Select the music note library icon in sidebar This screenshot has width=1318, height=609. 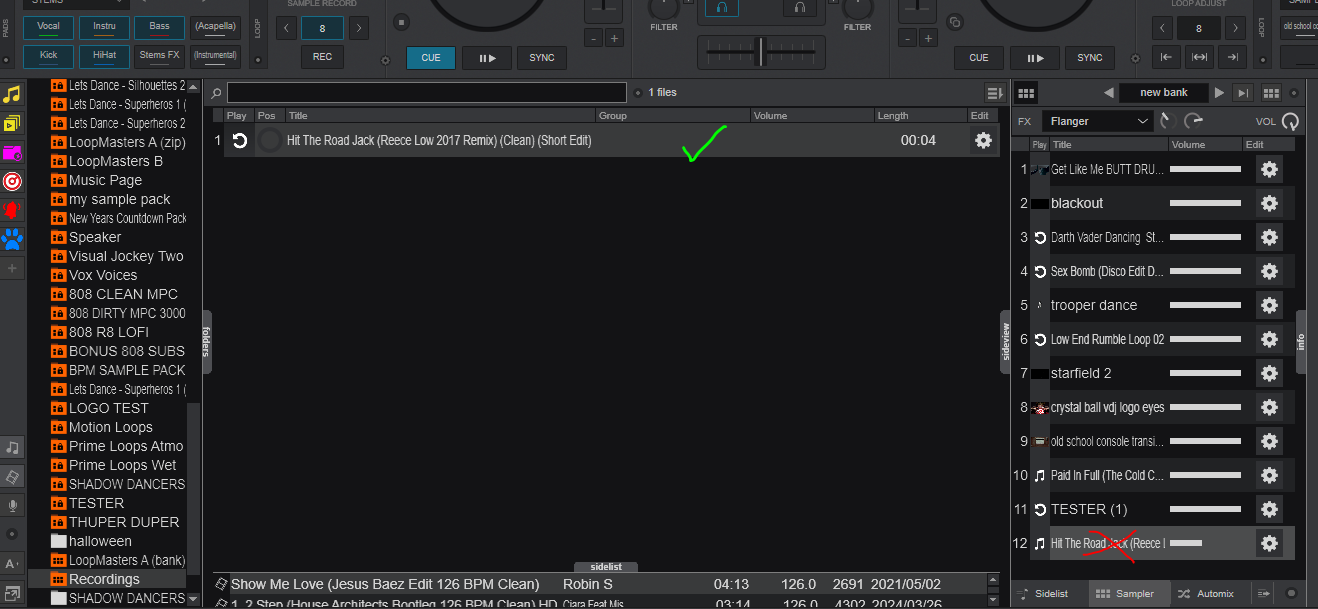coord(13,94)
